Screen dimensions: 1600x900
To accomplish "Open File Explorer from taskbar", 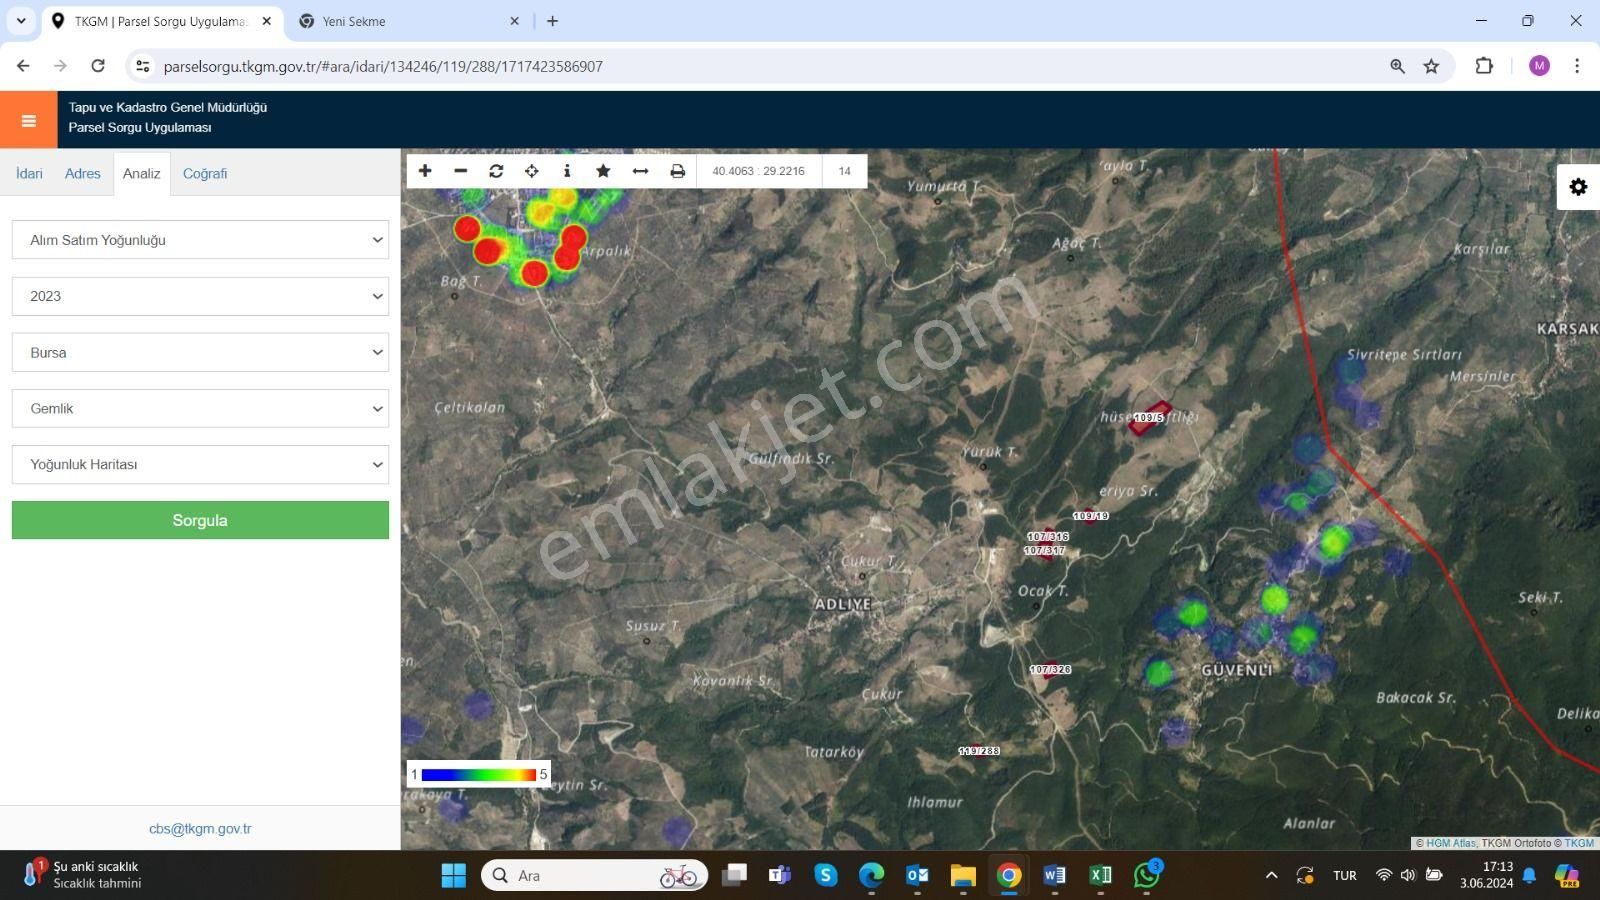I will tap(963, 875).
